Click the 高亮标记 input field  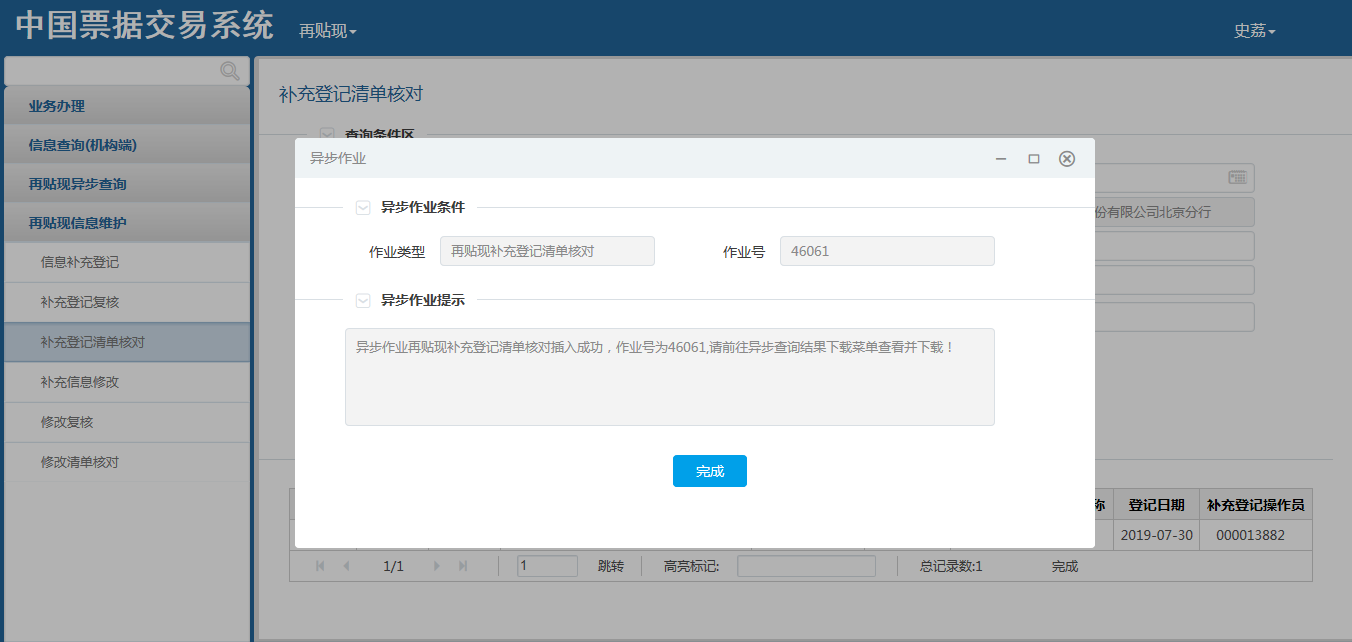pyautogui.click(x=806, y=566)
